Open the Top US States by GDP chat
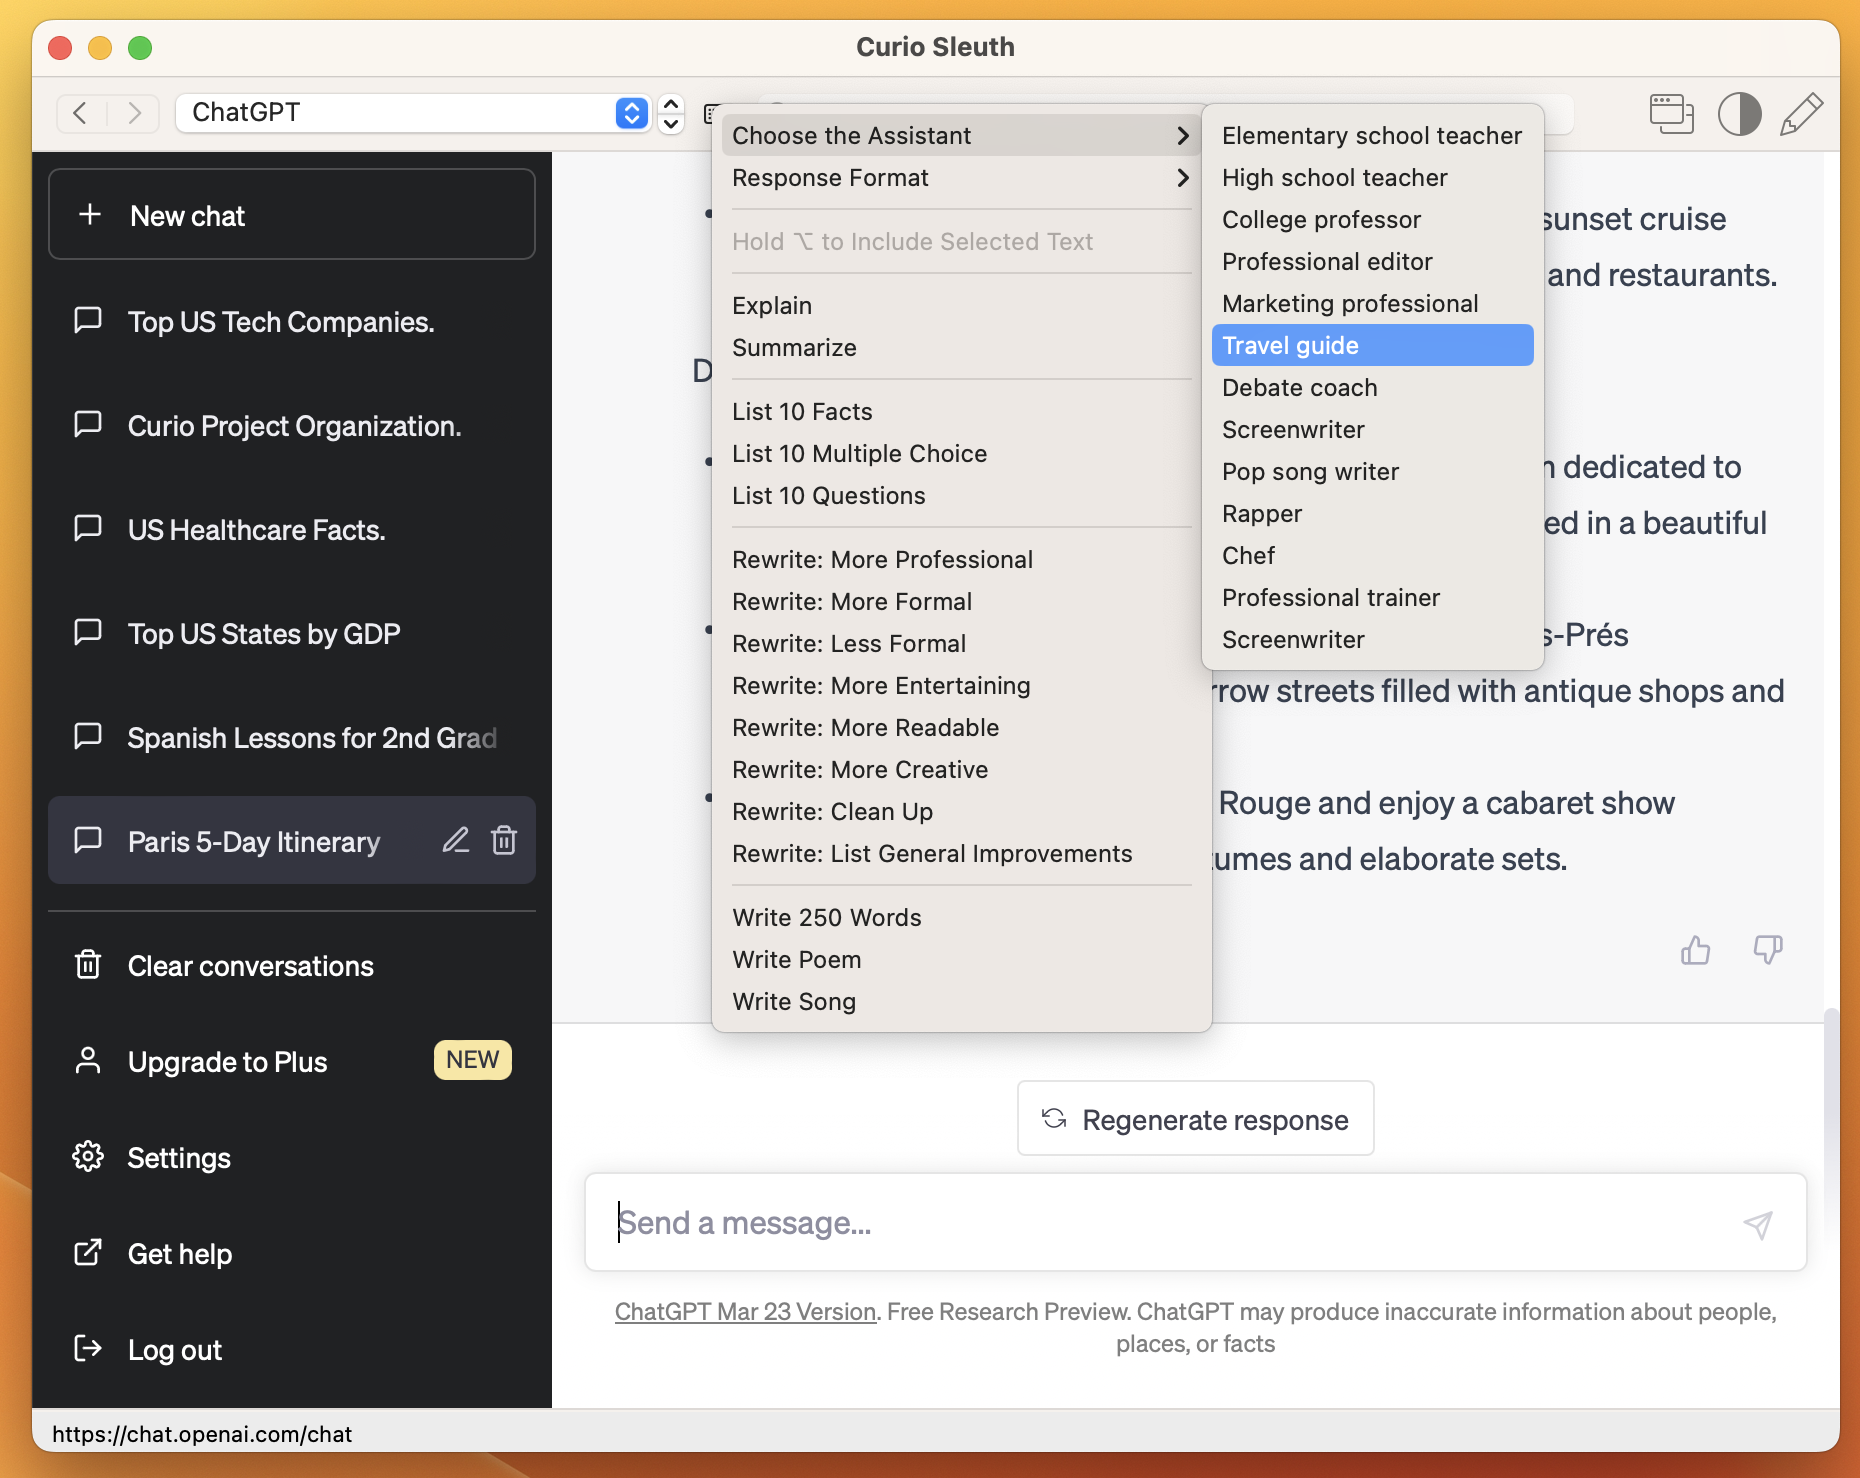The width and height of the screenshot is (1860, 1478). (292, 634)
